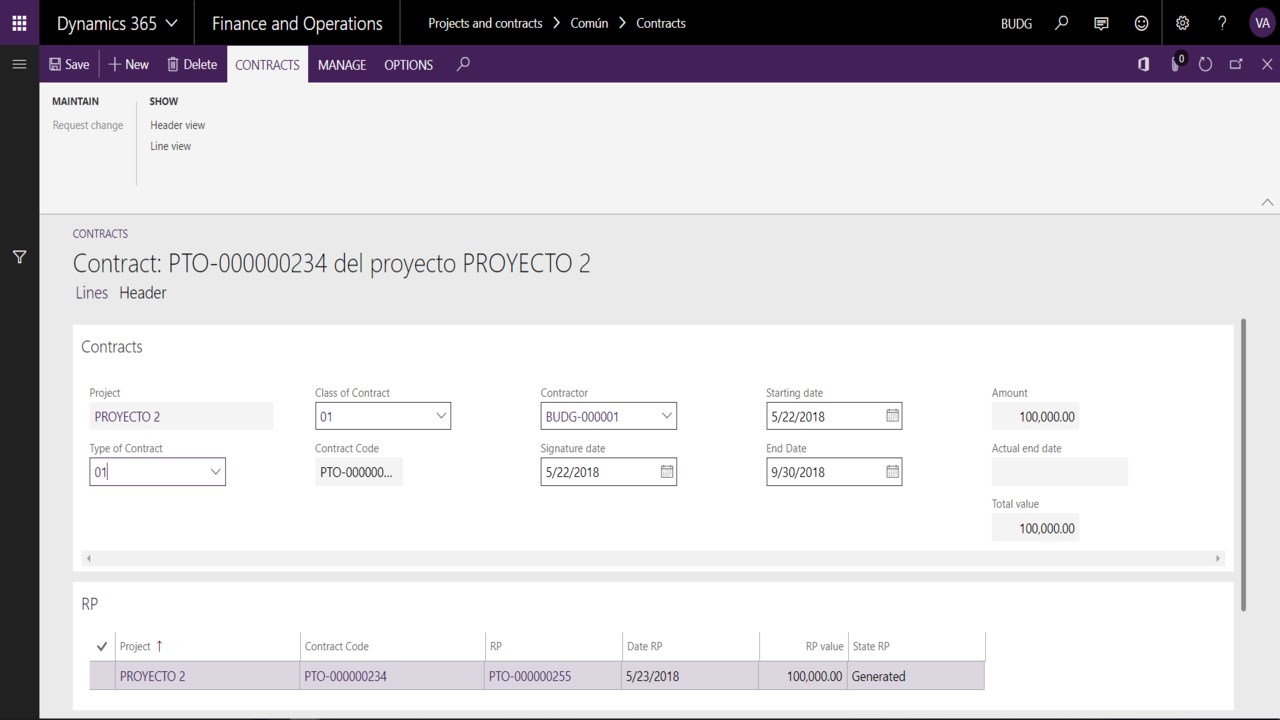
Task: Select the PROYECTO 2 row checkbox cell
Action: coord(102,676)
